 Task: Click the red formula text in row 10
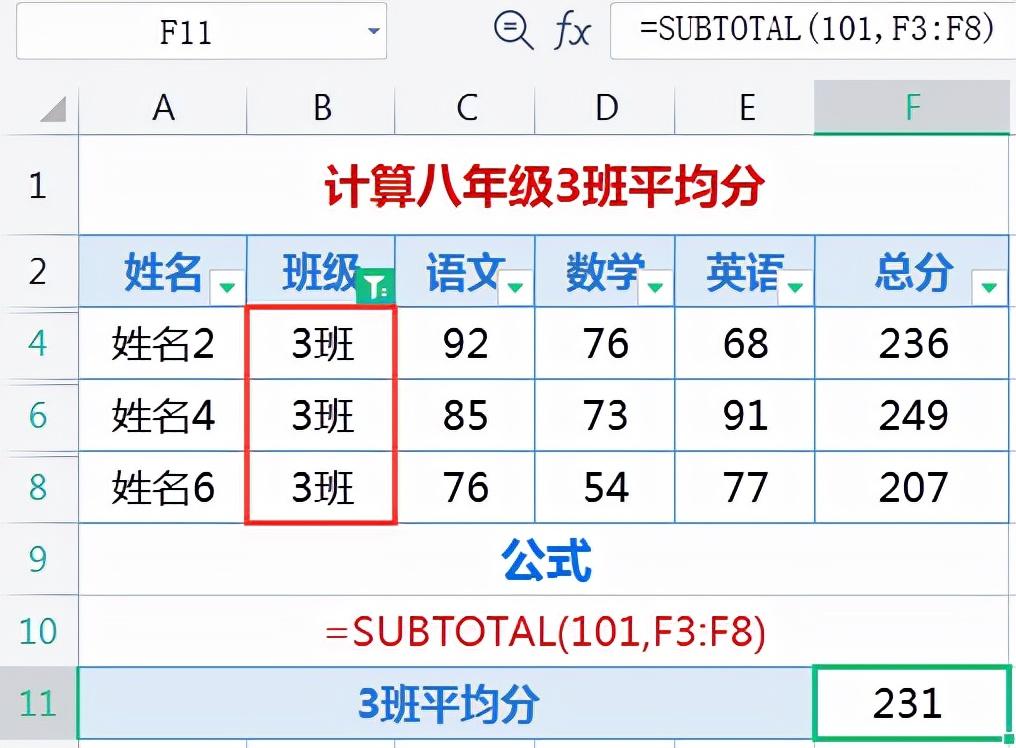point(545,631)
